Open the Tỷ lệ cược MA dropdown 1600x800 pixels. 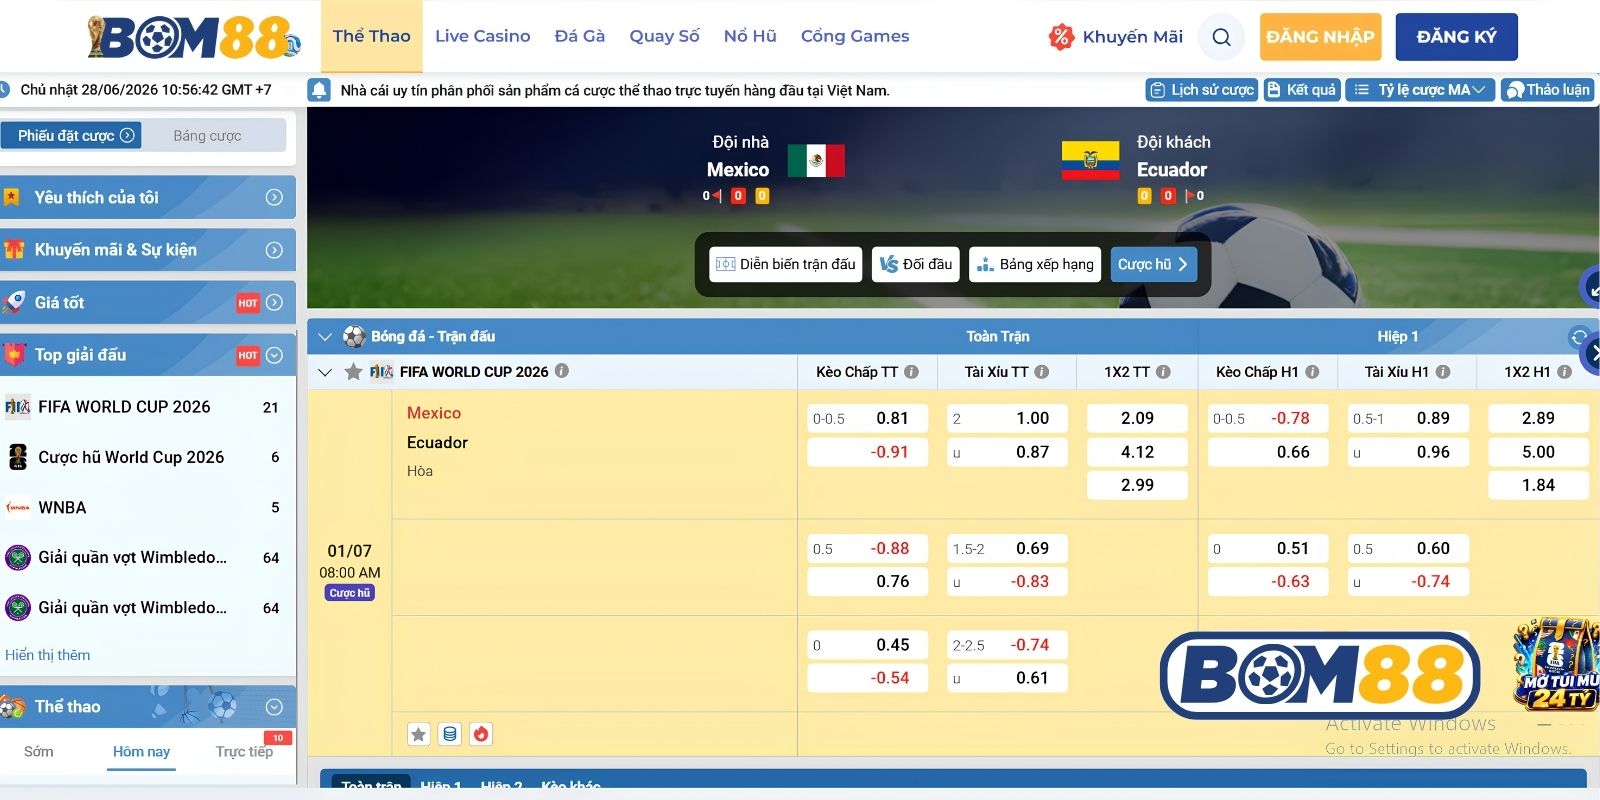1420,90
